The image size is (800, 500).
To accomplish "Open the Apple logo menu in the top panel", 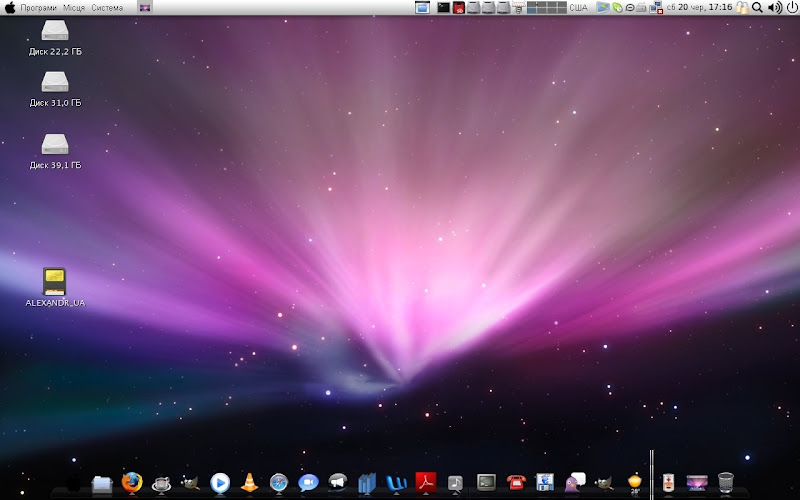I will tap(10, 7).
